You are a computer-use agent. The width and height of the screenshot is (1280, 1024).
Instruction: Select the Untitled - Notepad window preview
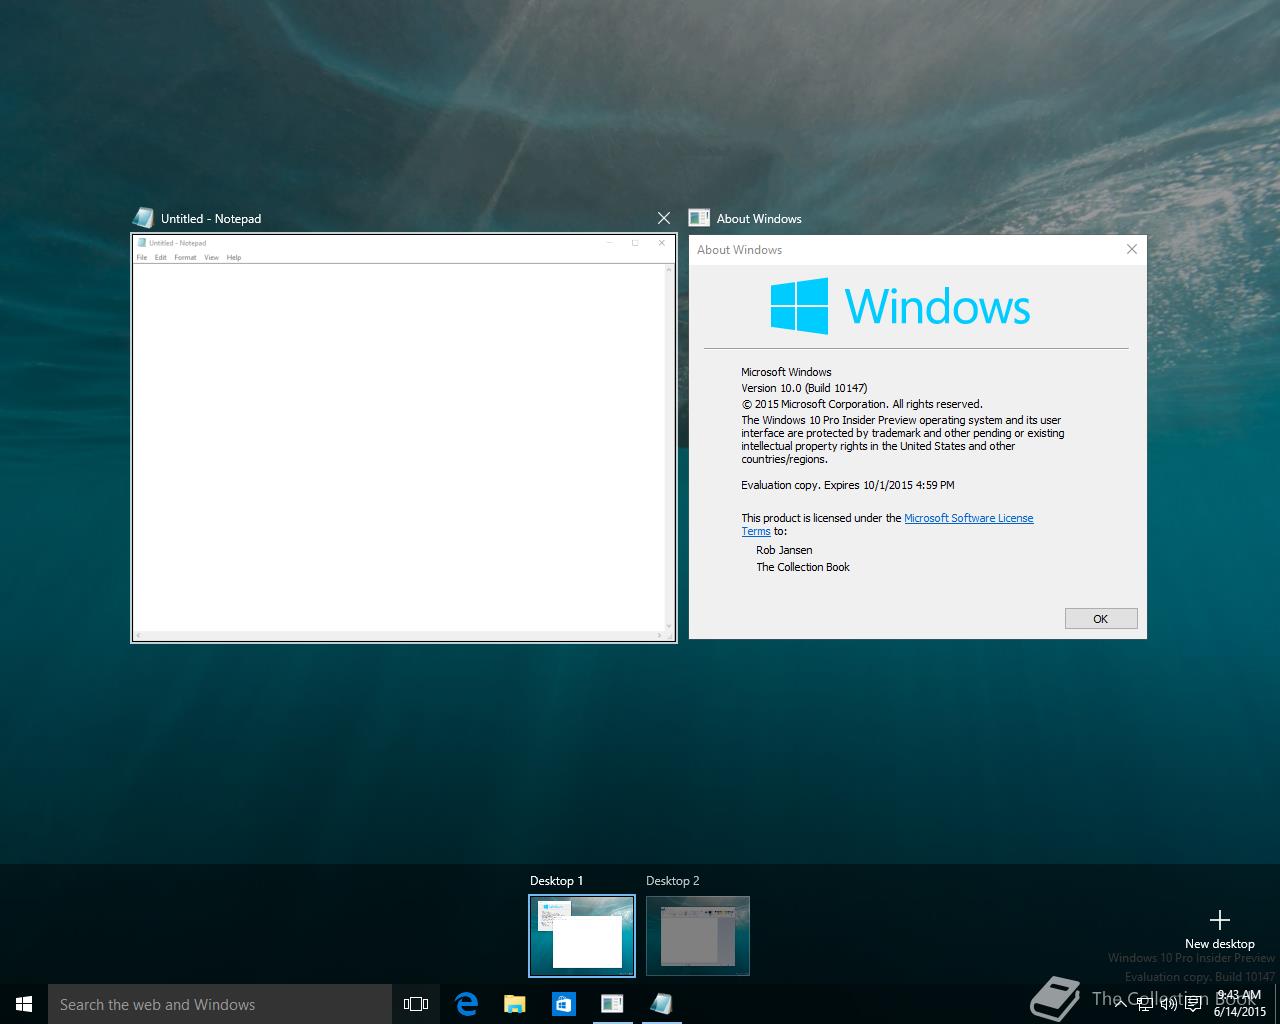(404, 438)
